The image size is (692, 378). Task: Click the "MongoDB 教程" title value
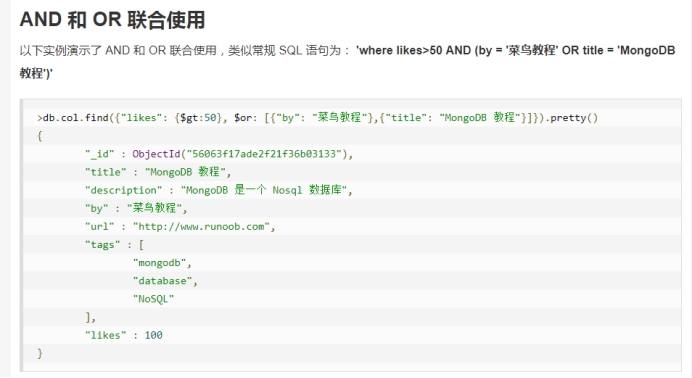pos(186,172)
